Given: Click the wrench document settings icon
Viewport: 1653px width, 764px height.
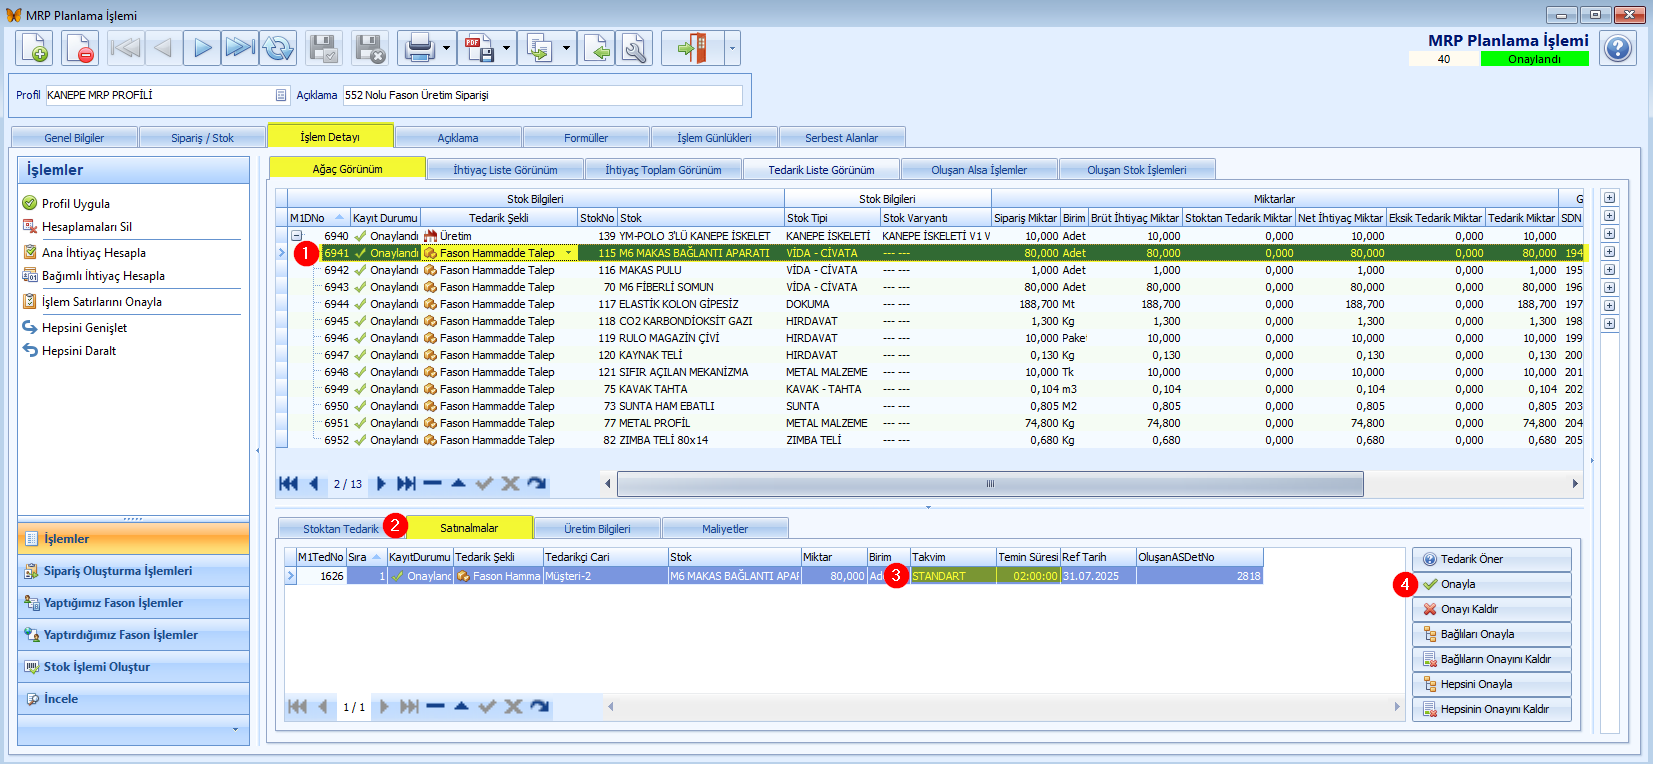Looking at the screenshot, I should point(635,48).
